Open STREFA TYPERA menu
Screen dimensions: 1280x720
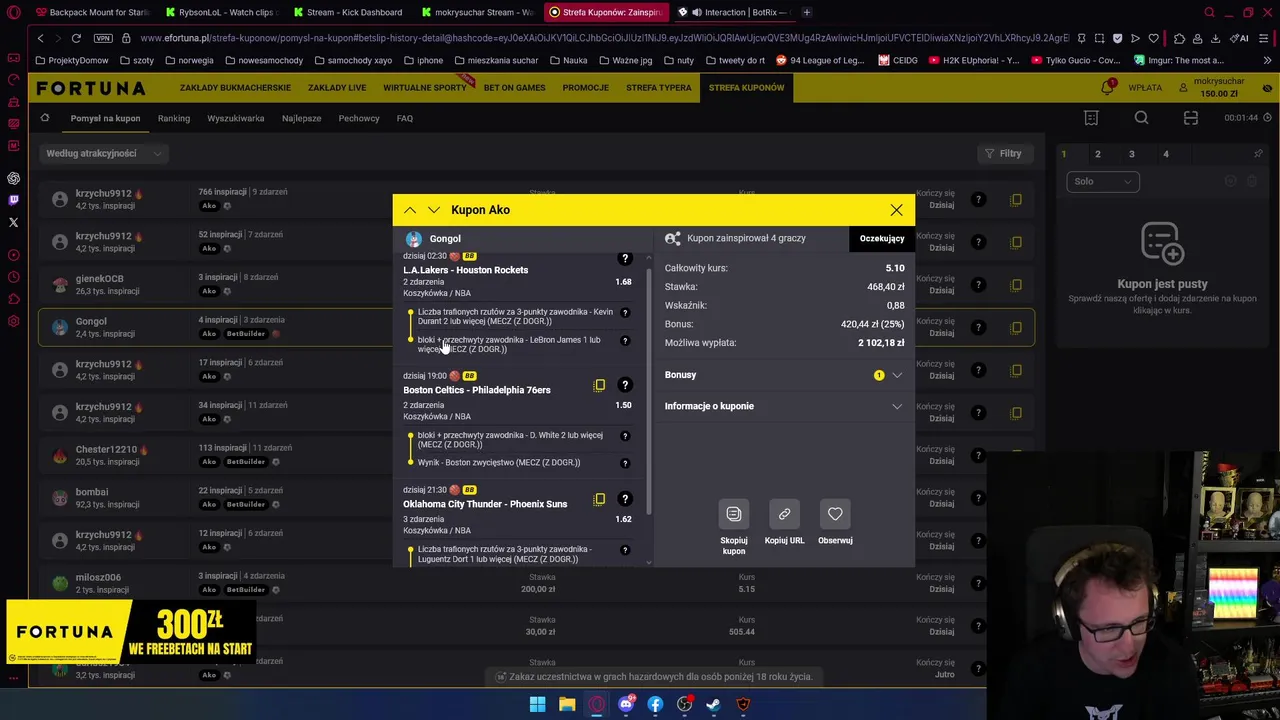pyautogui.click(x=658, y=88)
